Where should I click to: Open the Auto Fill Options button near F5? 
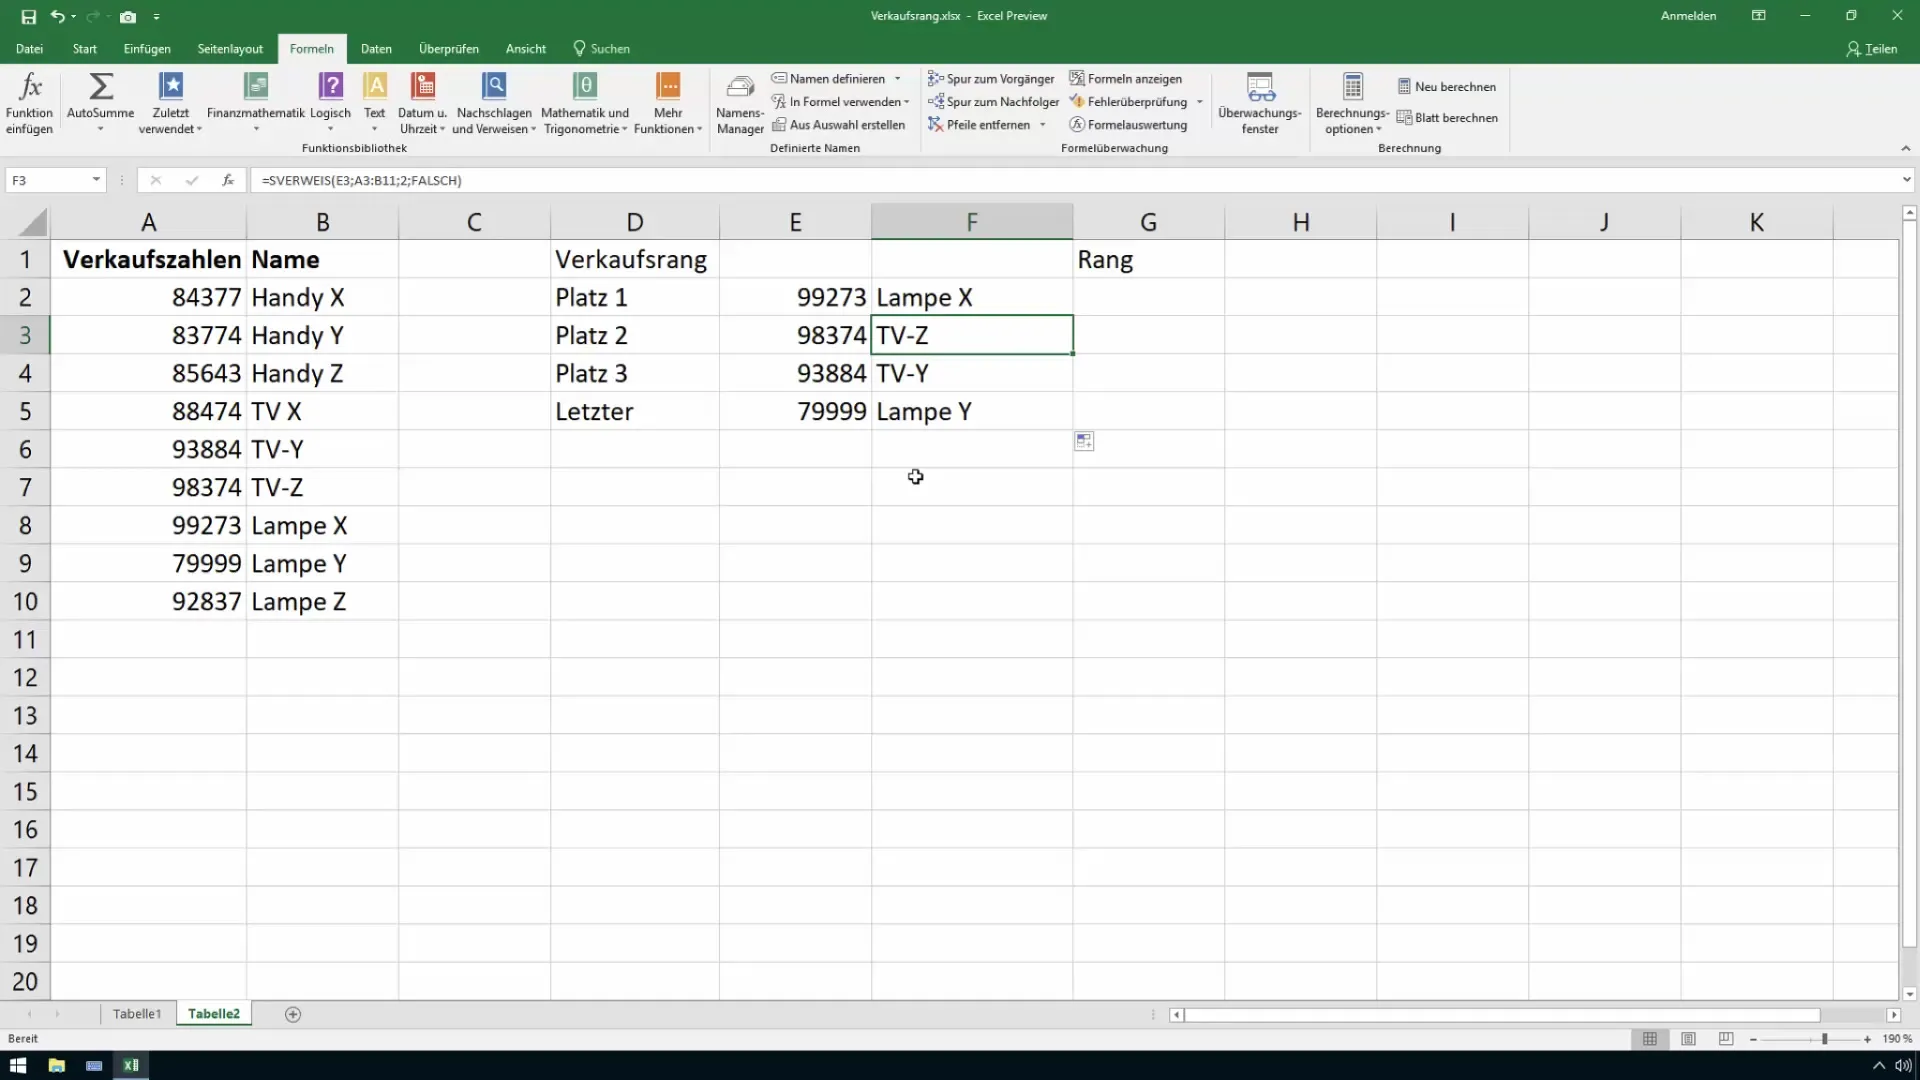tap(1084, 441)
